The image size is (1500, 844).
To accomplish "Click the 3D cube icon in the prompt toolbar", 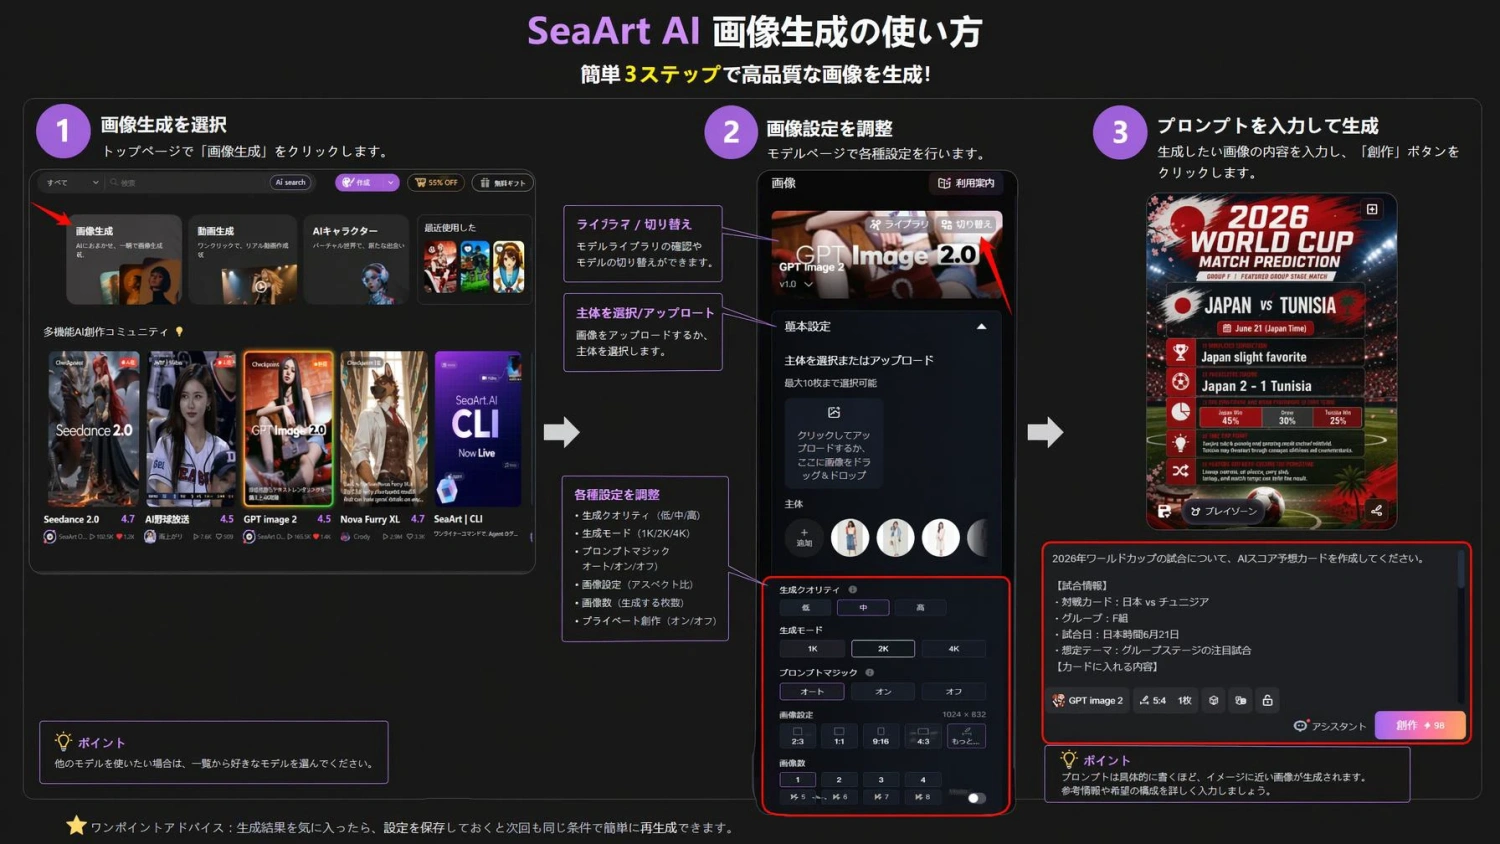I will (x=1213, y=700).
